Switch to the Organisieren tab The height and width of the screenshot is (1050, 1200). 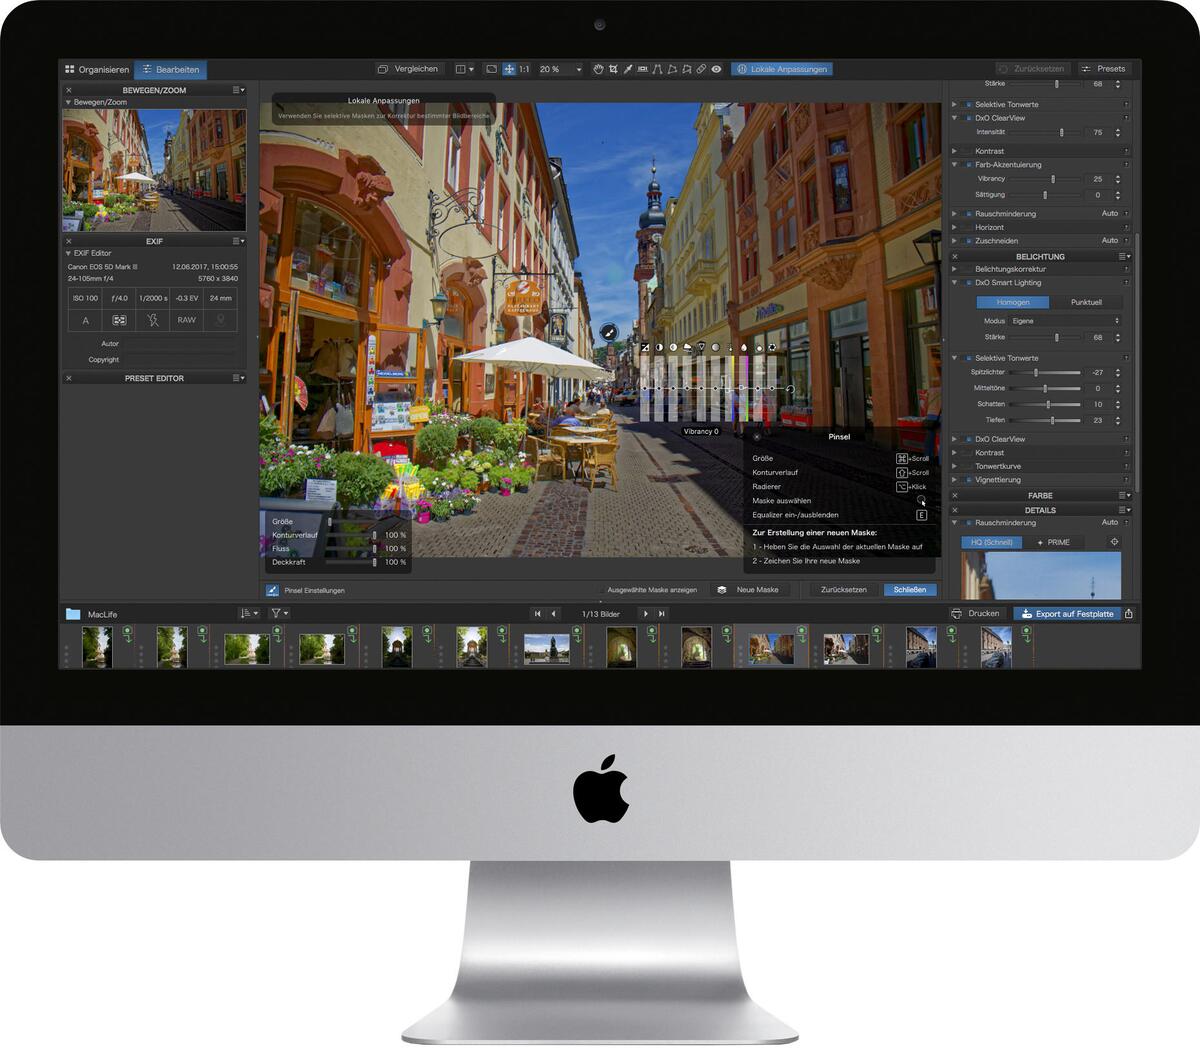98,70
